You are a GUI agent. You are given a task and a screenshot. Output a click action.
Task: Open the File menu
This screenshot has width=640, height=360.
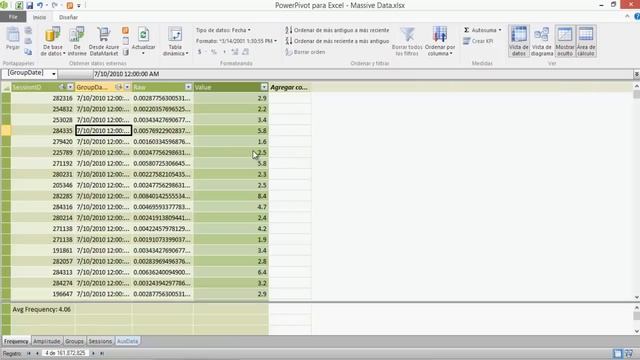pos(13,17)
